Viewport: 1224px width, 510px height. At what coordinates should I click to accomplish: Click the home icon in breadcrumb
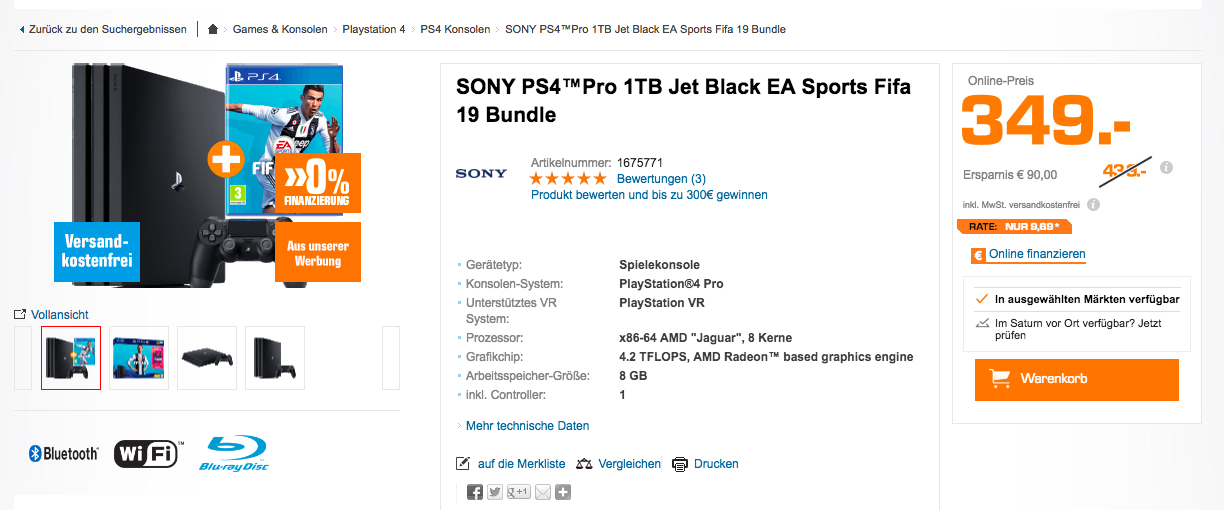(x=213, y=29)
